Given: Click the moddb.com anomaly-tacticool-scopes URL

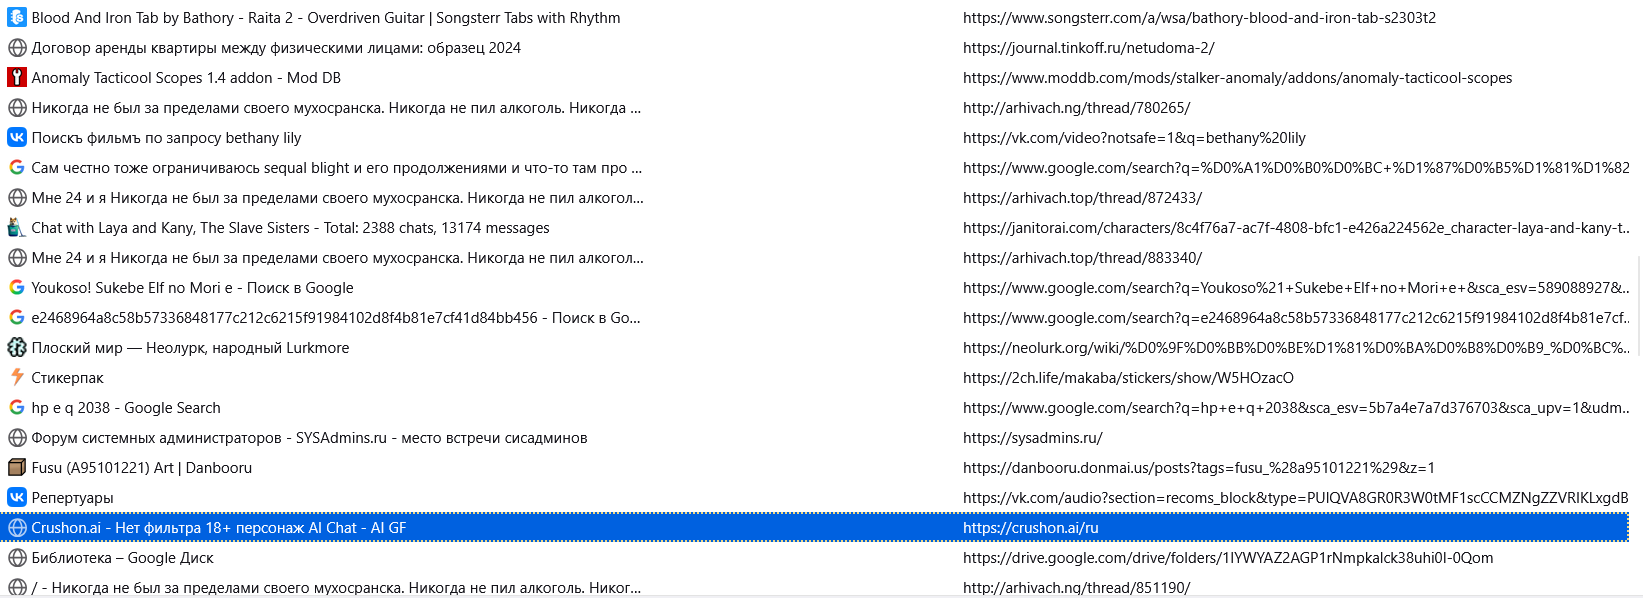Looking at the screenshot, I should click(x=1237, y=78).
